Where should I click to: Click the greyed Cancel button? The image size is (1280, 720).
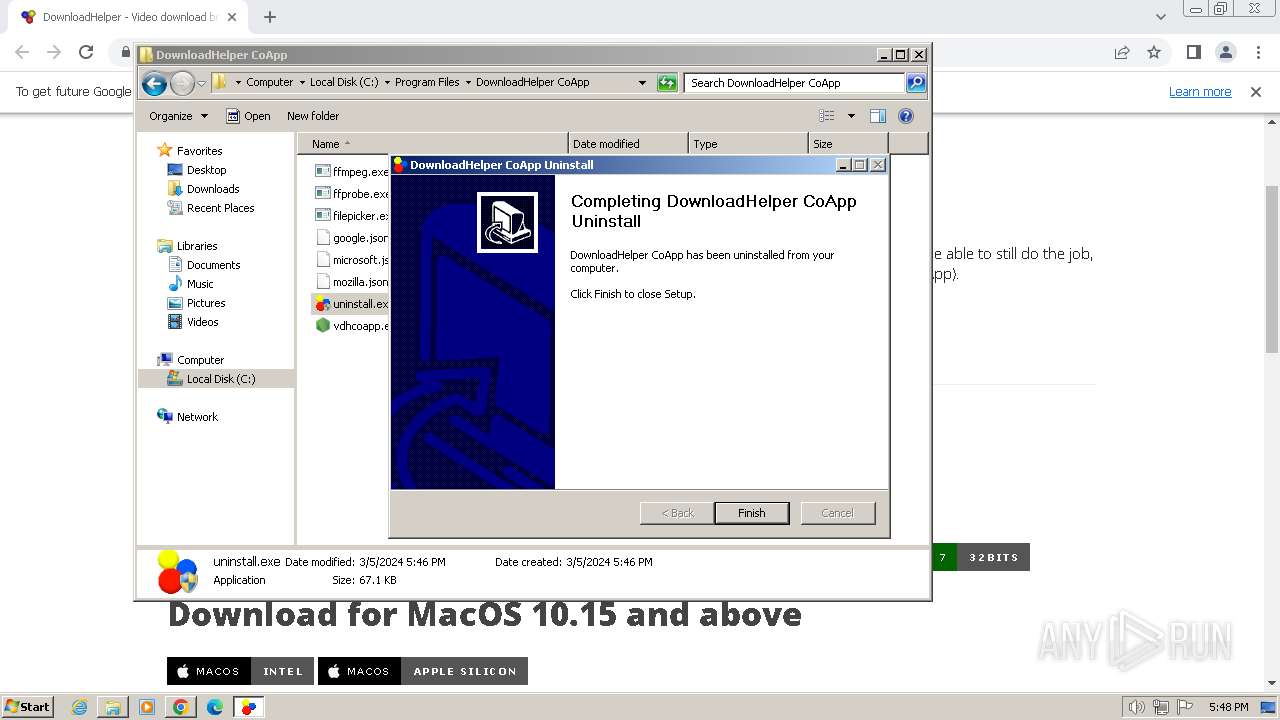tap(837, 513)
